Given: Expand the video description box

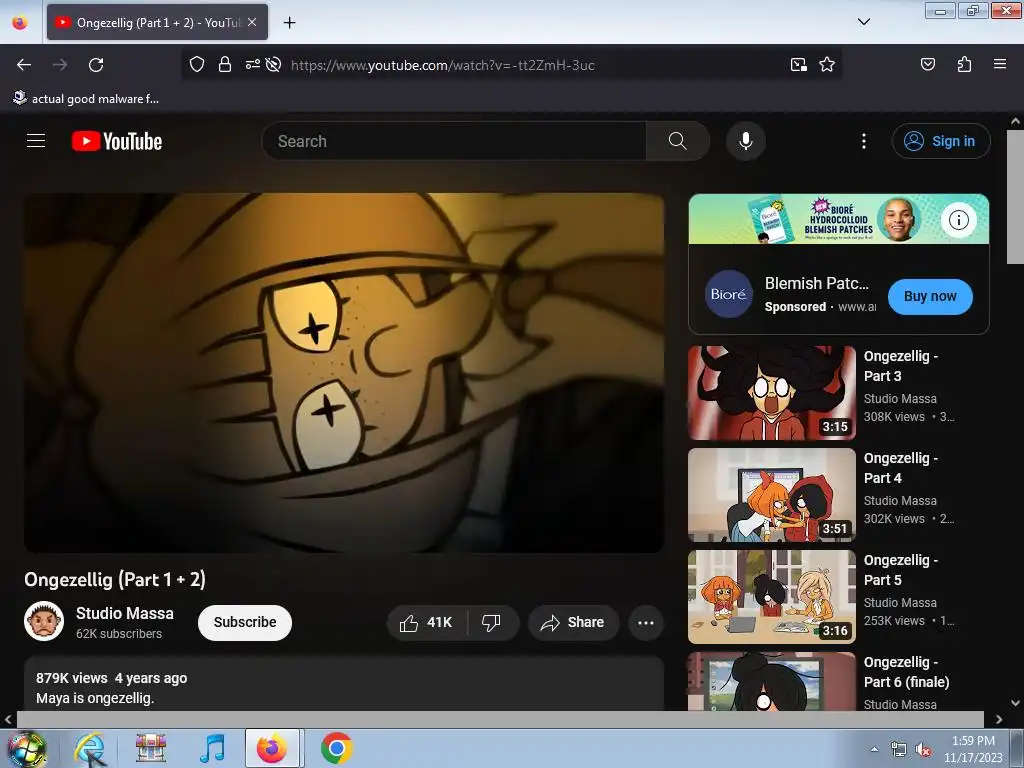Looking at the screenshot, I should point(344,684).
